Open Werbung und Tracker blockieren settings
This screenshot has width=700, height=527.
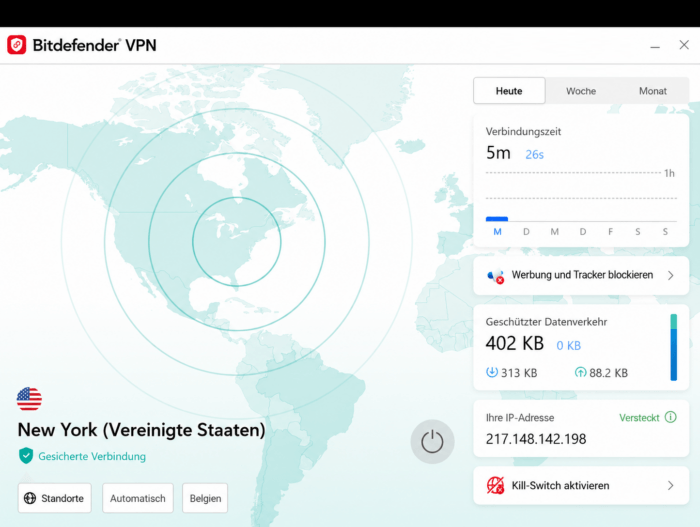(581, 276)
